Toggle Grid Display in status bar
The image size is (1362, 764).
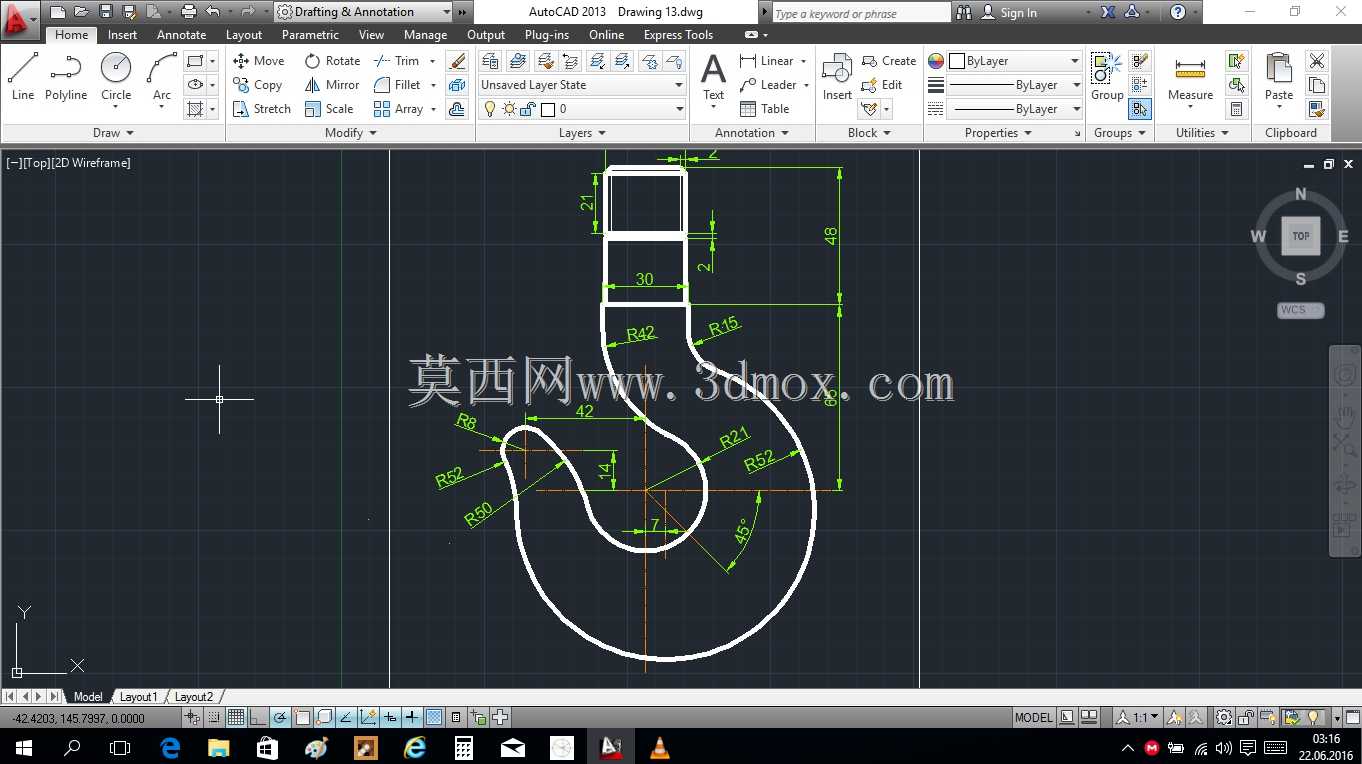pyautogui.click(x=236, y=717)
